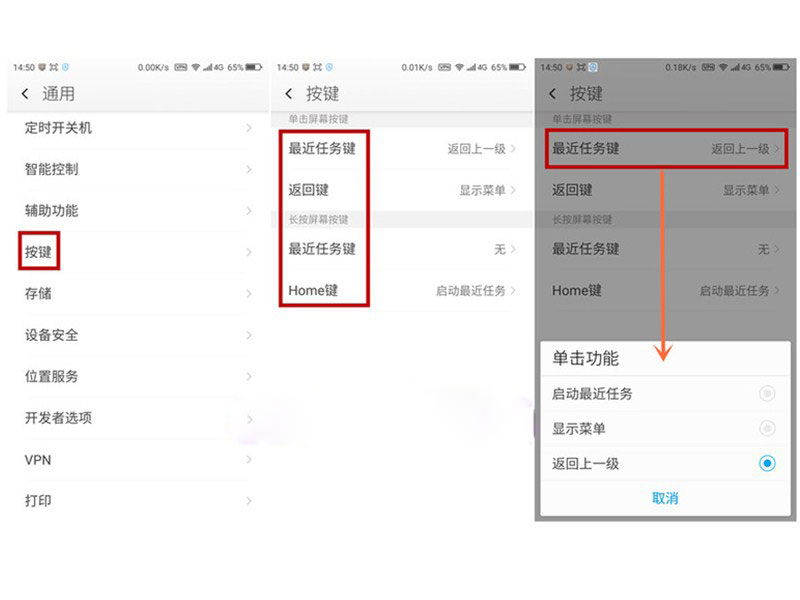Open 定时开关机 setting

pos(138,128)
